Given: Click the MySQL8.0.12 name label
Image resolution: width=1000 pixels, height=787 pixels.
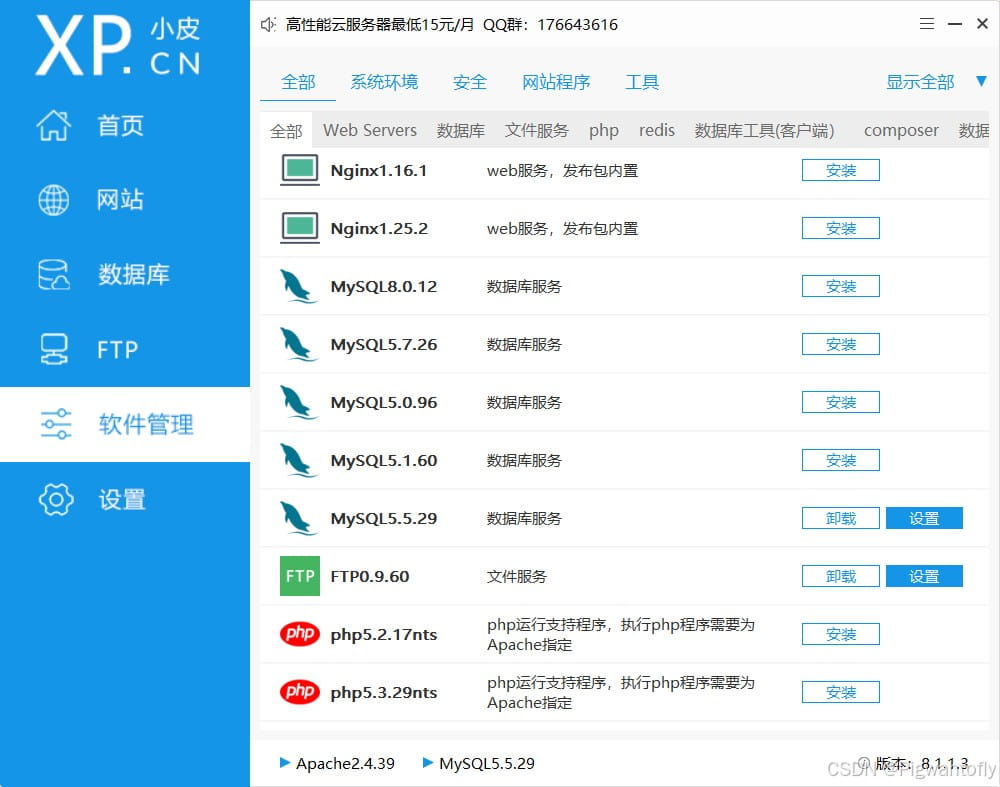Looking at the screenshot, I should [383, 287].
